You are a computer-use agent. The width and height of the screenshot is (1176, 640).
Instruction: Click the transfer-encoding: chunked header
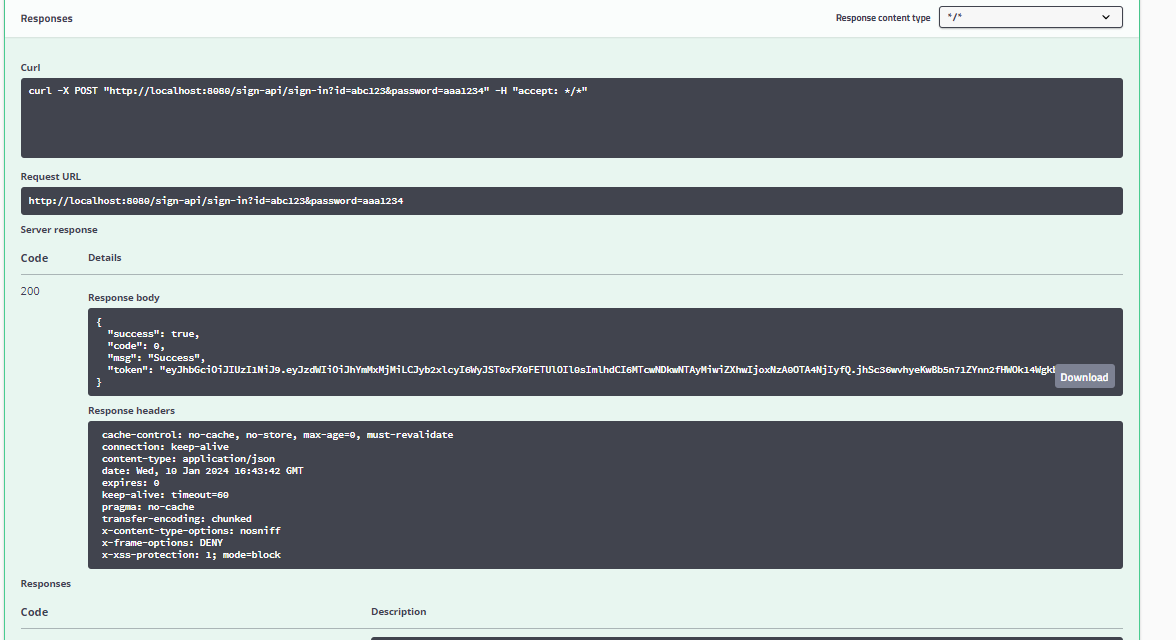click(177, 519)
